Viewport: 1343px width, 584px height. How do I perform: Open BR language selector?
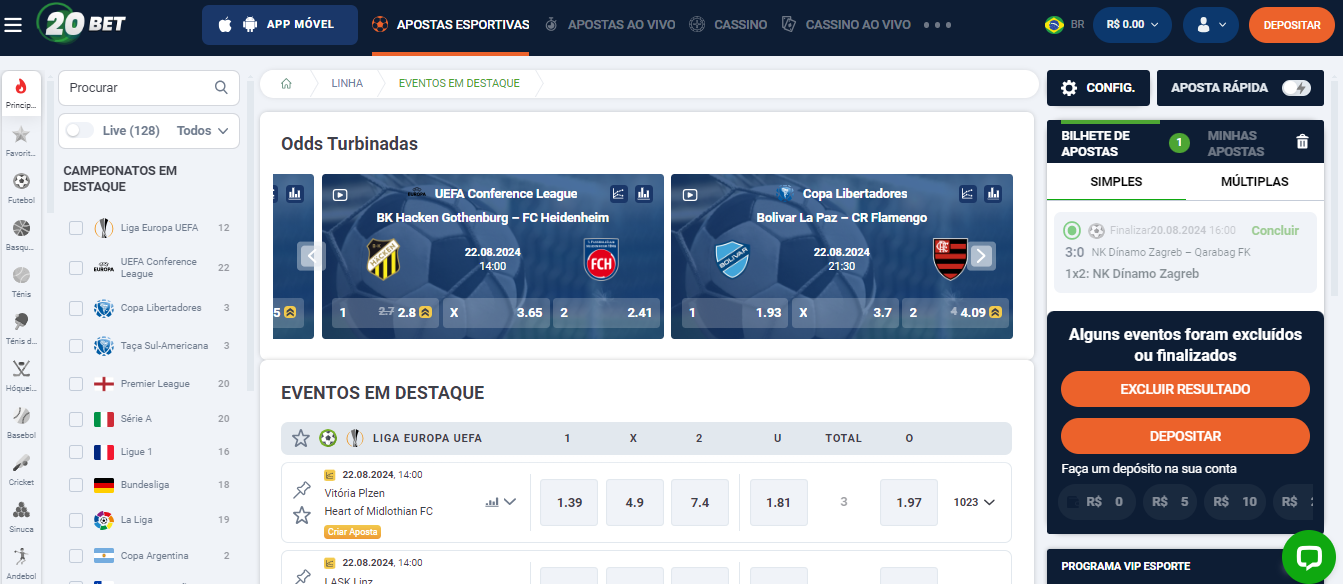click(x=1064, y=25)
